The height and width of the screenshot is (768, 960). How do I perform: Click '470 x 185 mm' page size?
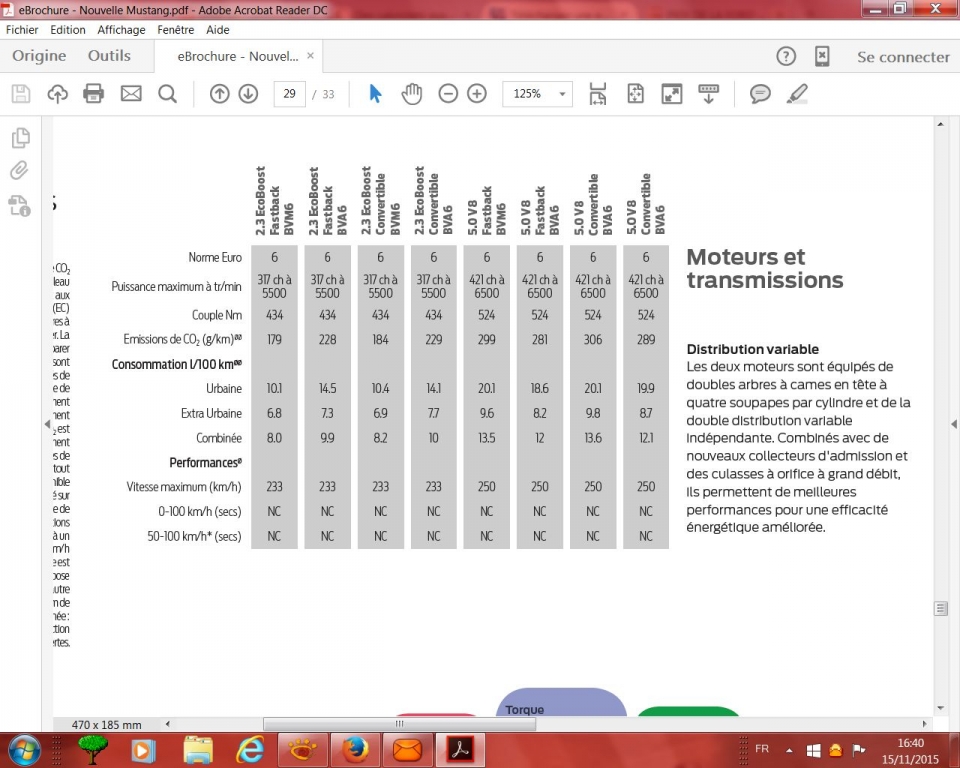(107, 725)
